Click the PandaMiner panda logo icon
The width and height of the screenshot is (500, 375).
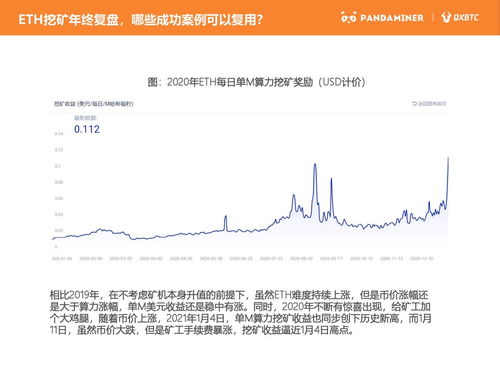pos(349,17)
